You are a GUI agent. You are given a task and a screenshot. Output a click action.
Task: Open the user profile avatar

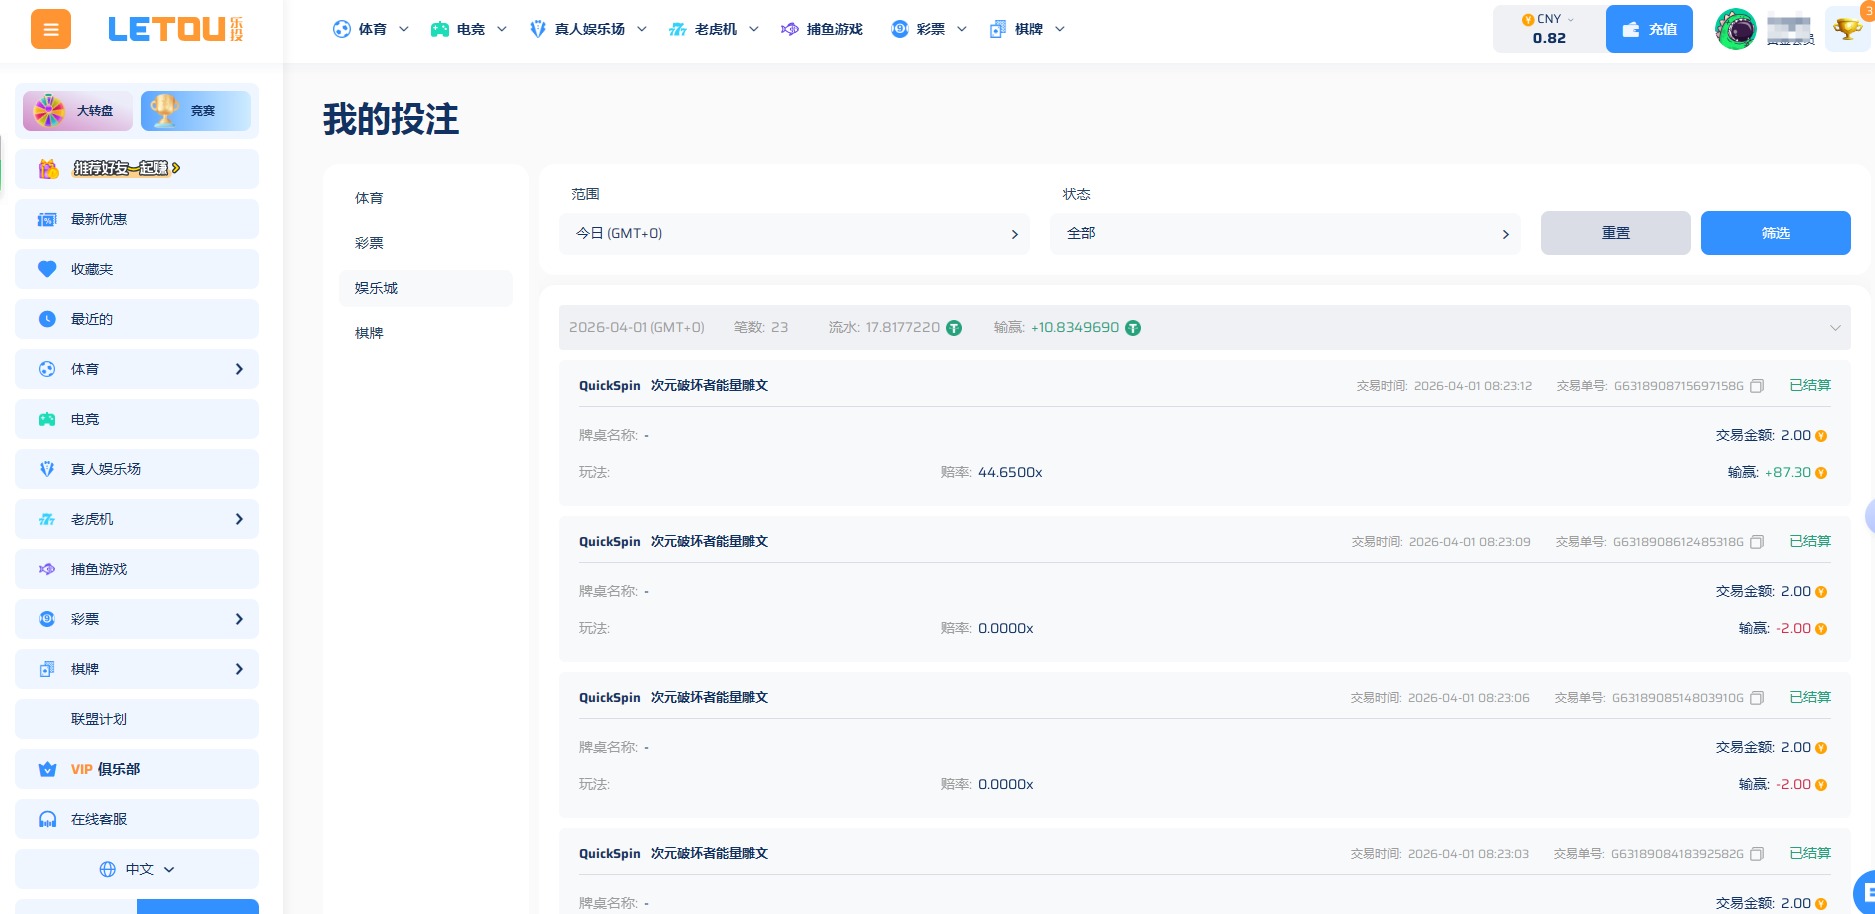pos(1735,29)
